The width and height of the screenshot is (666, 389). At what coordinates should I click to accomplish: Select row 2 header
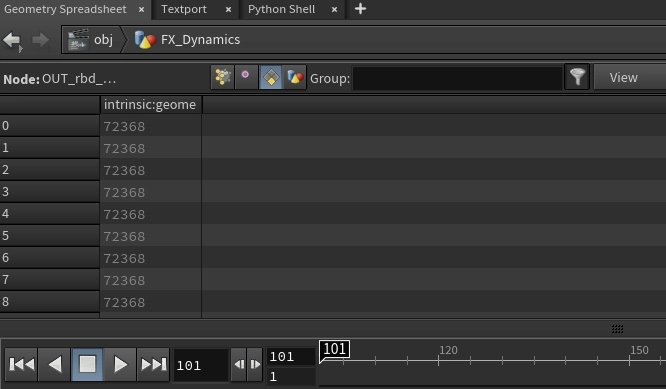50,170
